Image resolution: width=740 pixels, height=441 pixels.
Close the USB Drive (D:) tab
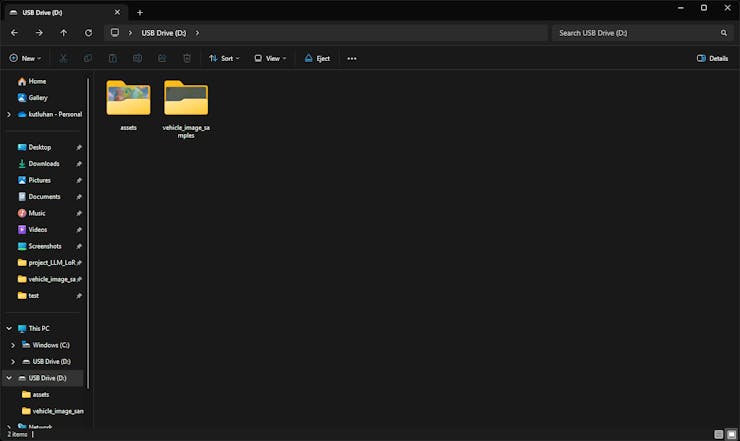click(117, 12)
